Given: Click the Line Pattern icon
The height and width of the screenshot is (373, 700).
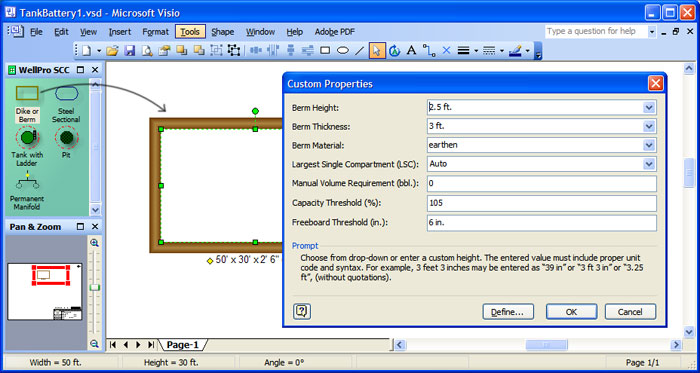Looking at the screenshot, I should [489, 50].
